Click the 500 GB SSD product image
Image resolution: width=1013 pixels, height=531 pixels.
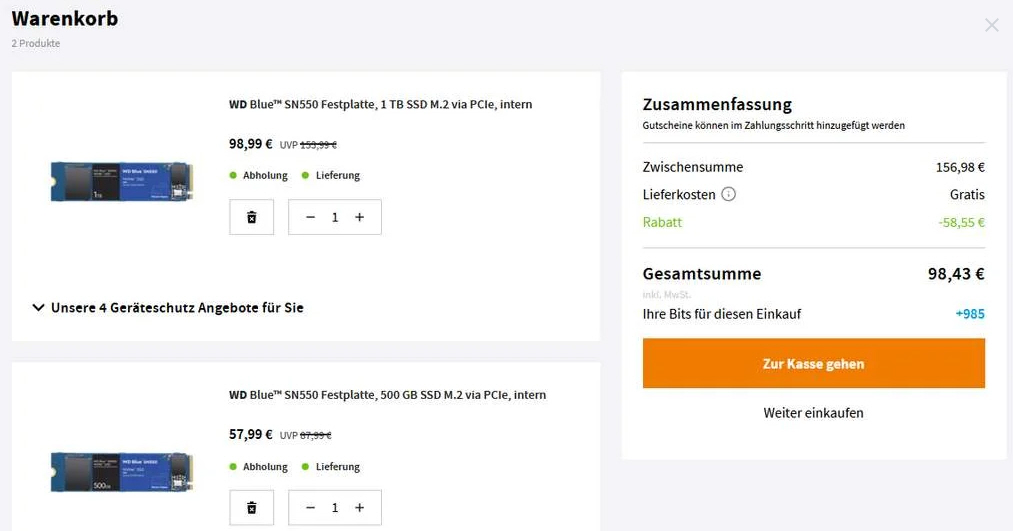click(x=121, y=471)
